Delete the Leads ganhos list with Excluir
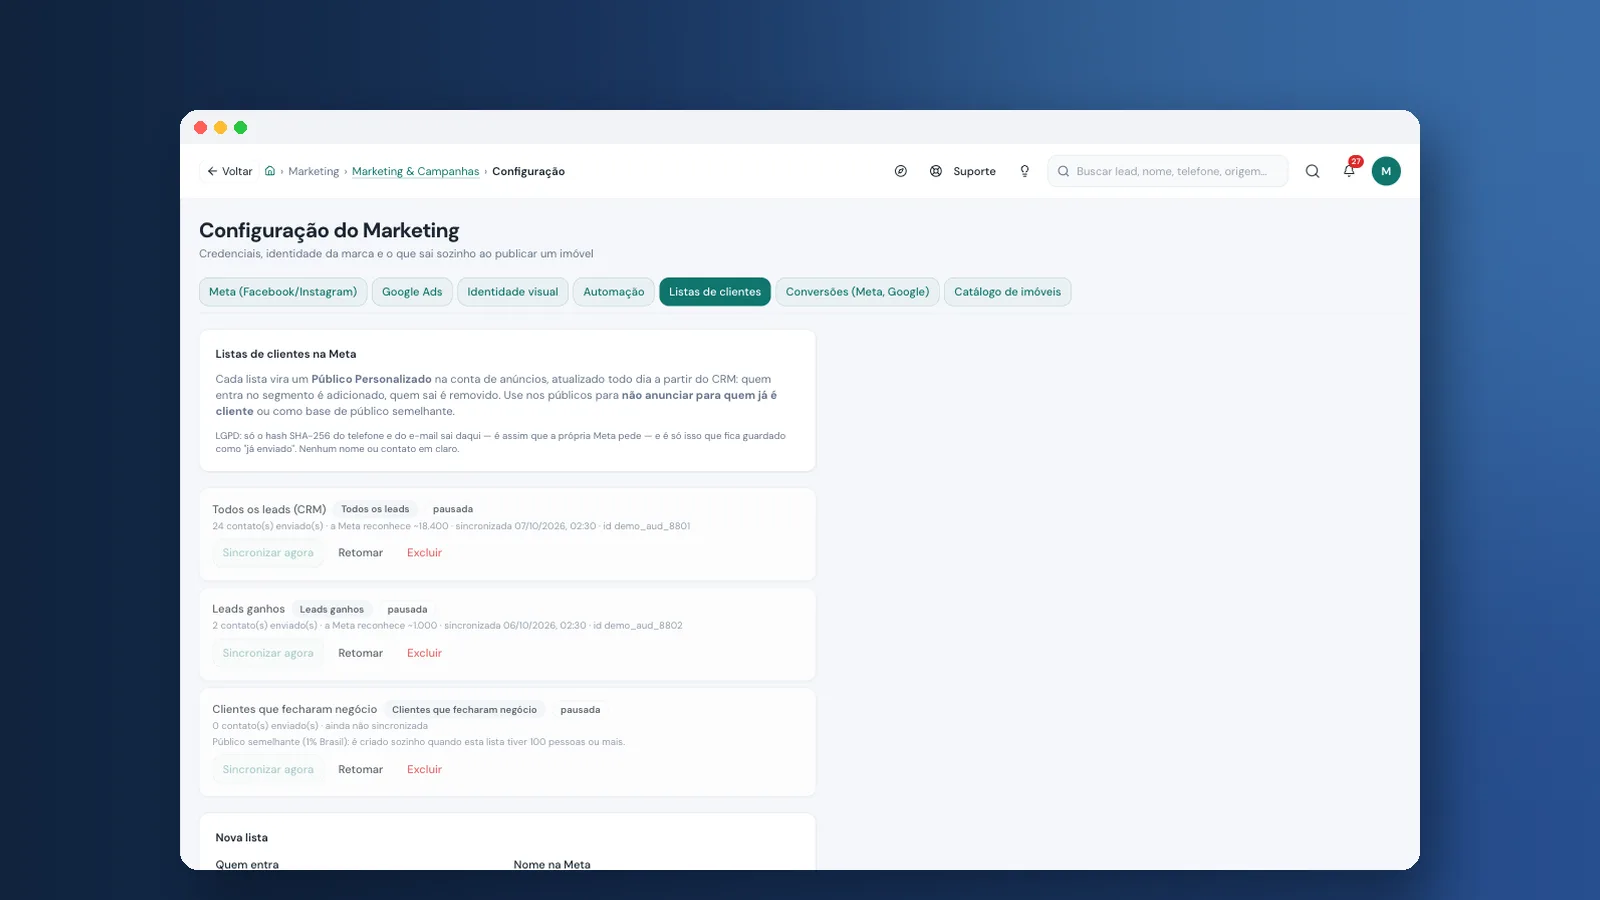Screen dimensions: 1600x900 click(424, 653)
